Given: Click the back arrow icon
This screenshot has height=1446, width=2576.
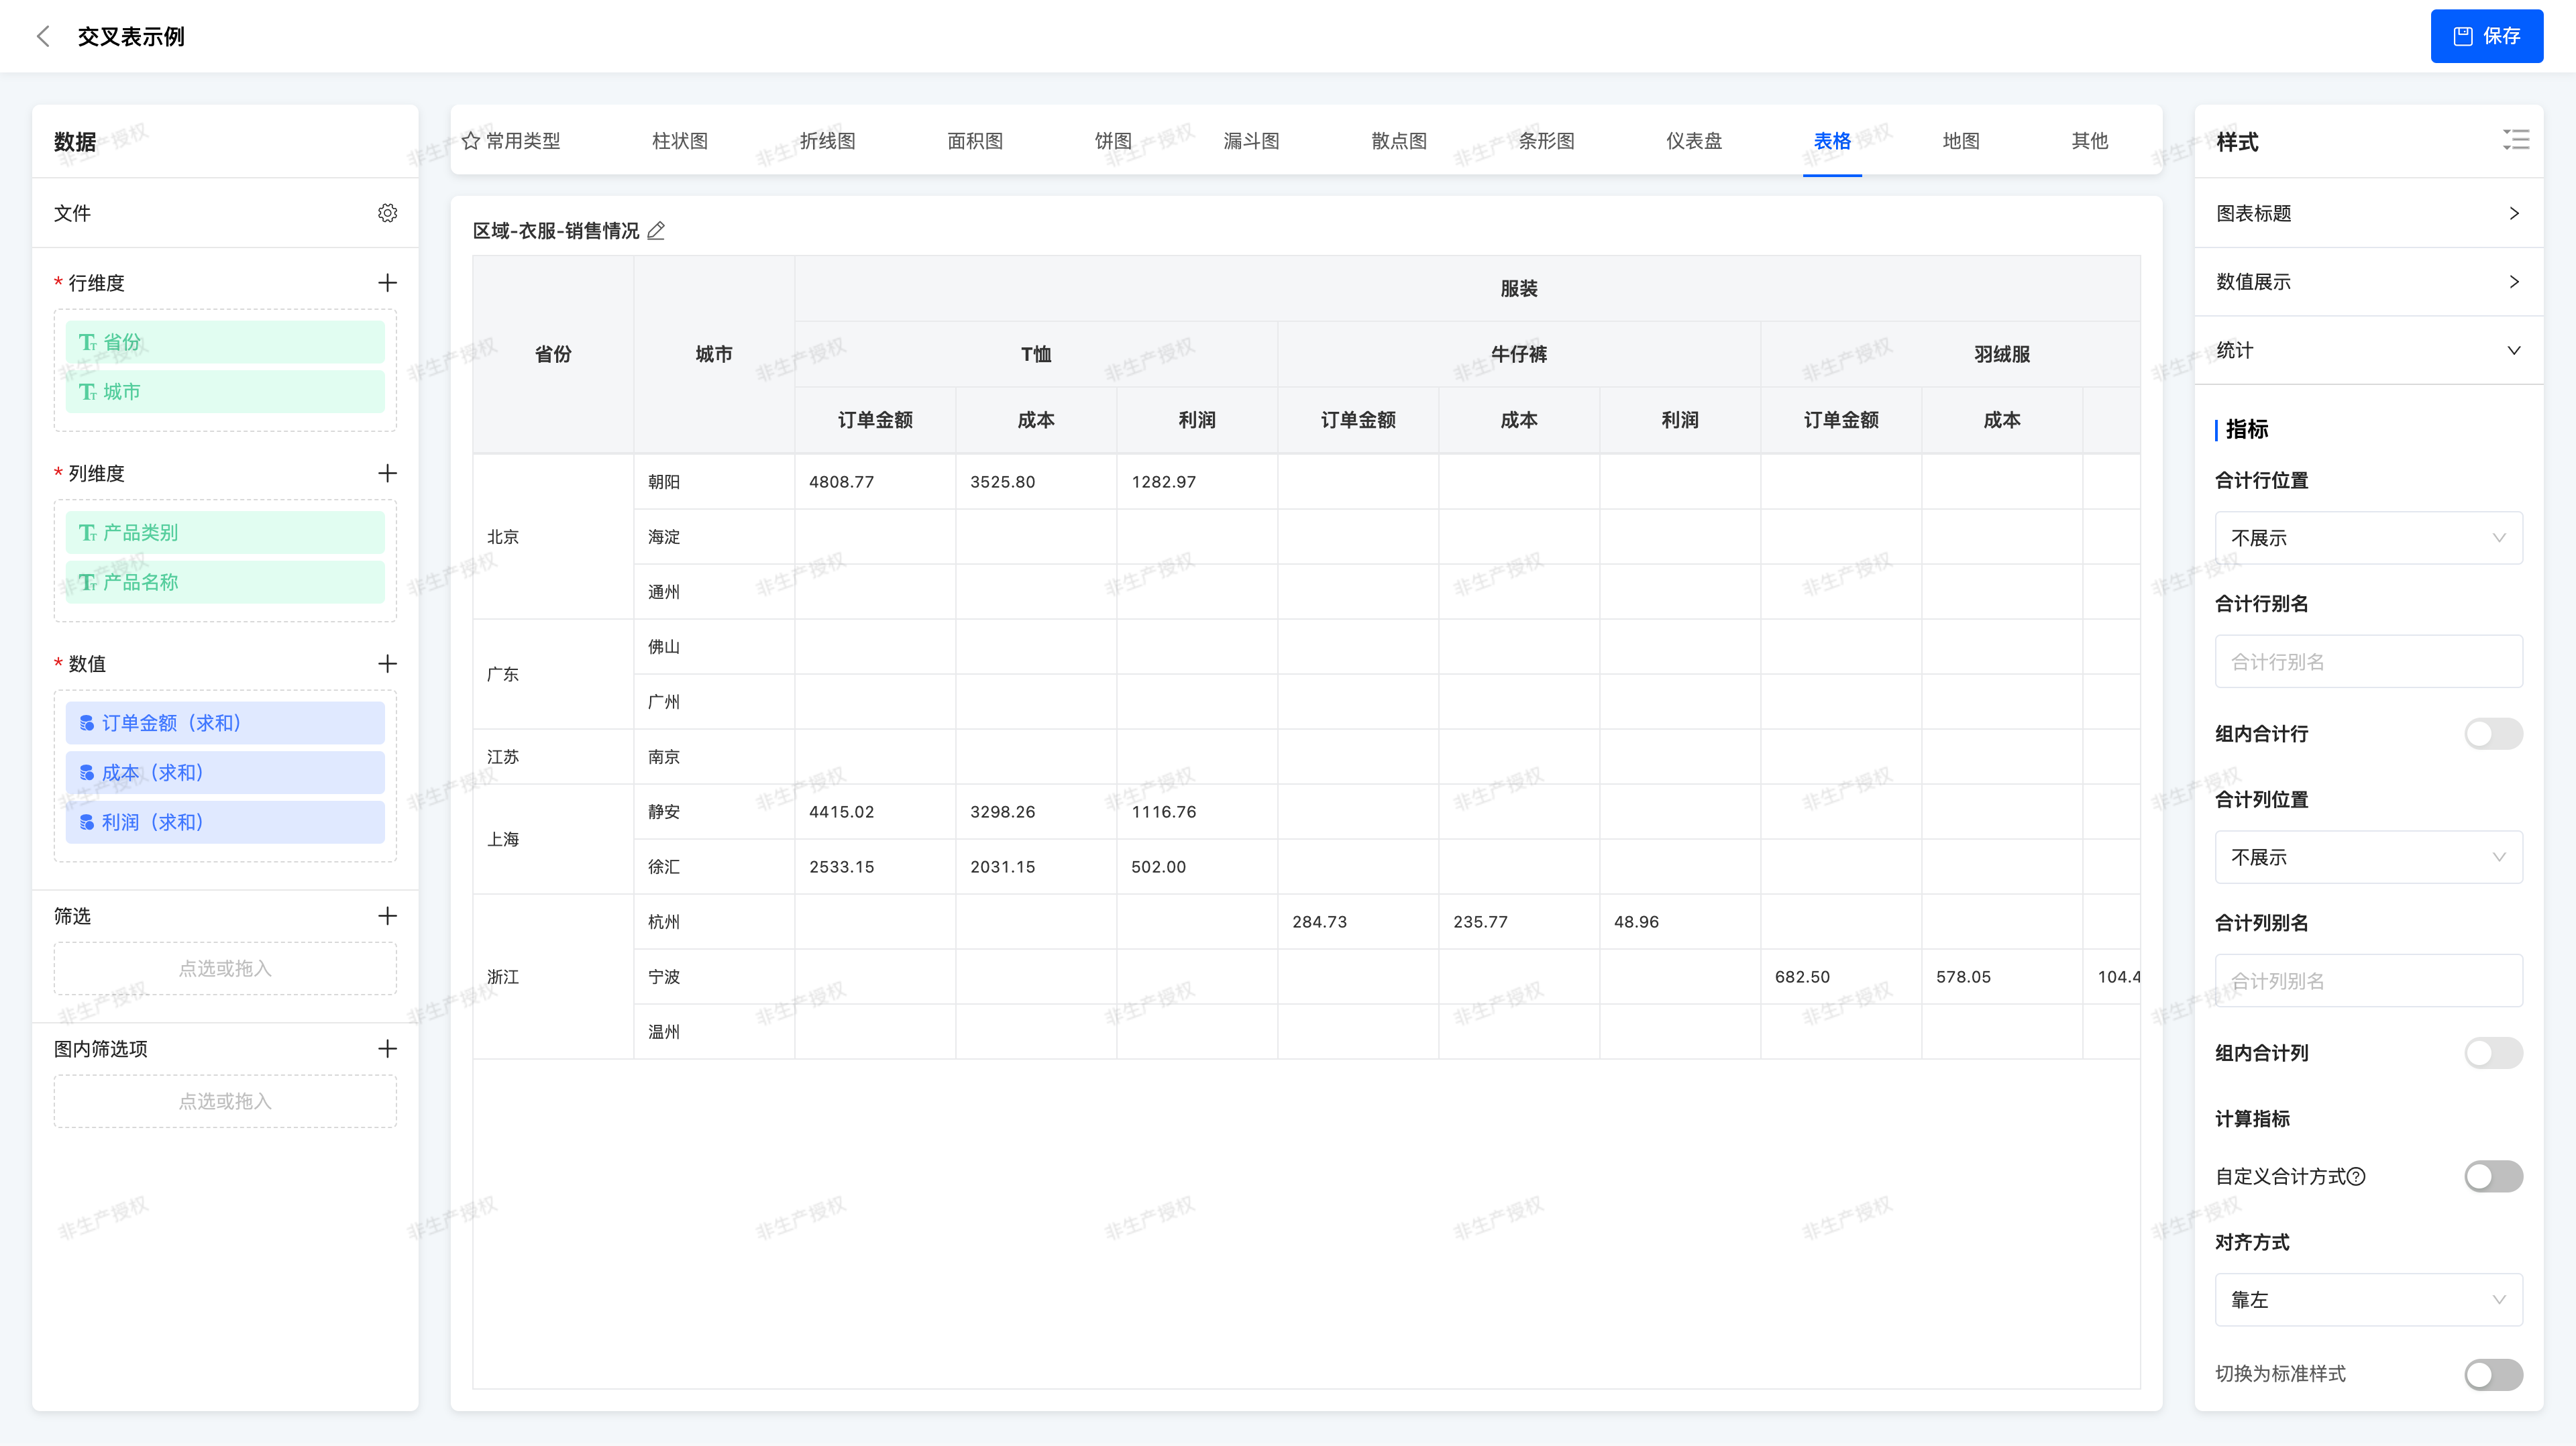Looking at the screenshot, I should tap(43, 37).
